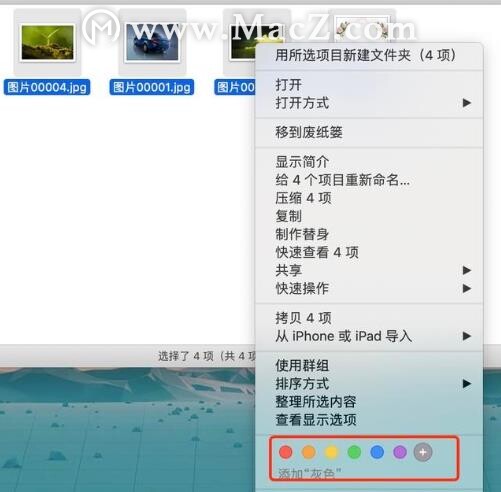Select 打开 in context menu
The height and width of the screenshot is (492, 501).
click(369, 85)
